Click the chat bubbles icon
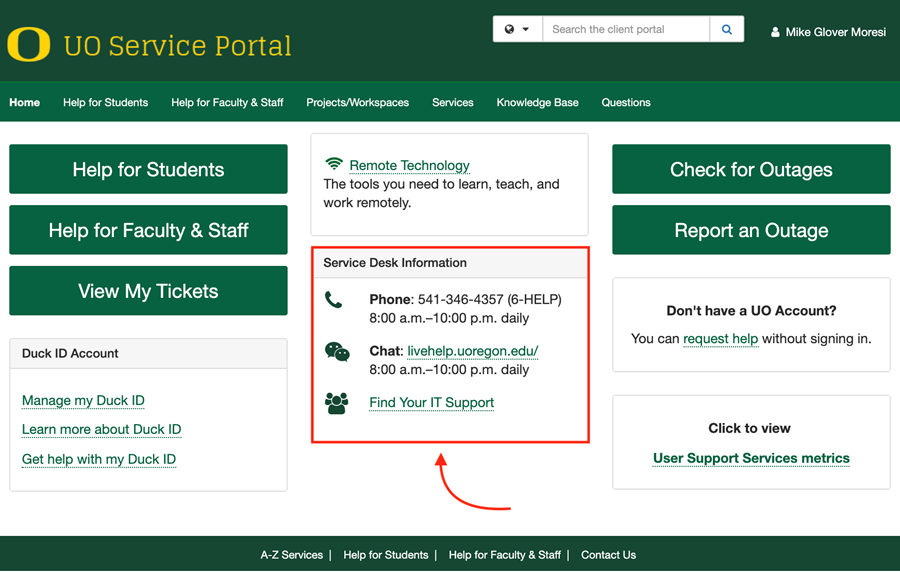 pyautogui.click(x=337, y=351)
